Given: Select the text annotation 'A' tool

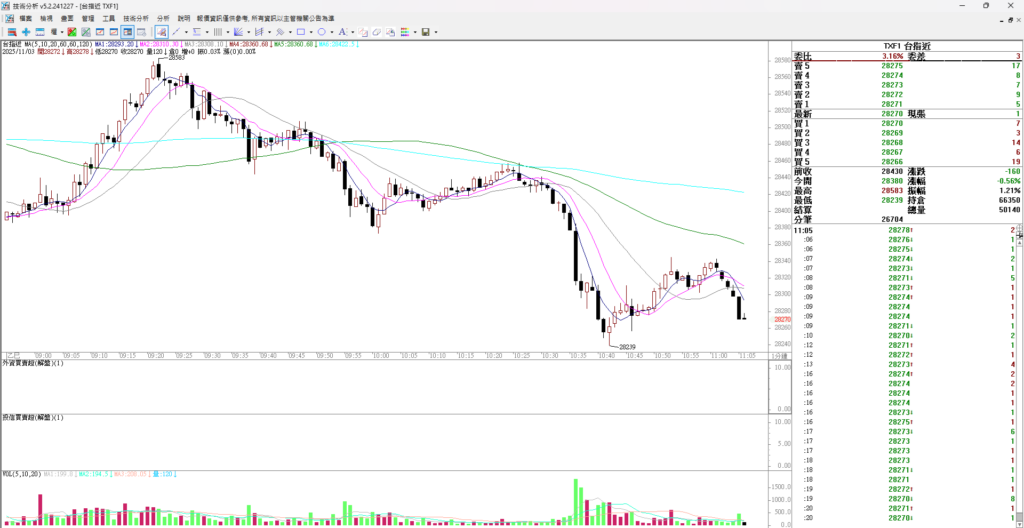Looking at the screenshot, I should pos(342,32).
